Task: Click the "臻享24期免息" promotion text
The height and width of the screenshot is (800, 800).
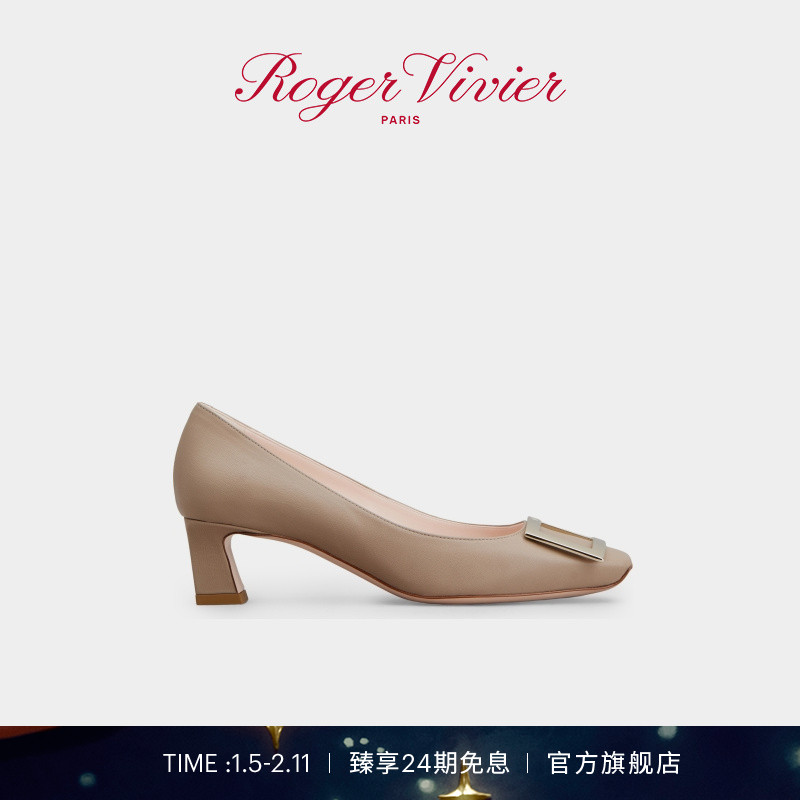Action: [429, 763]
